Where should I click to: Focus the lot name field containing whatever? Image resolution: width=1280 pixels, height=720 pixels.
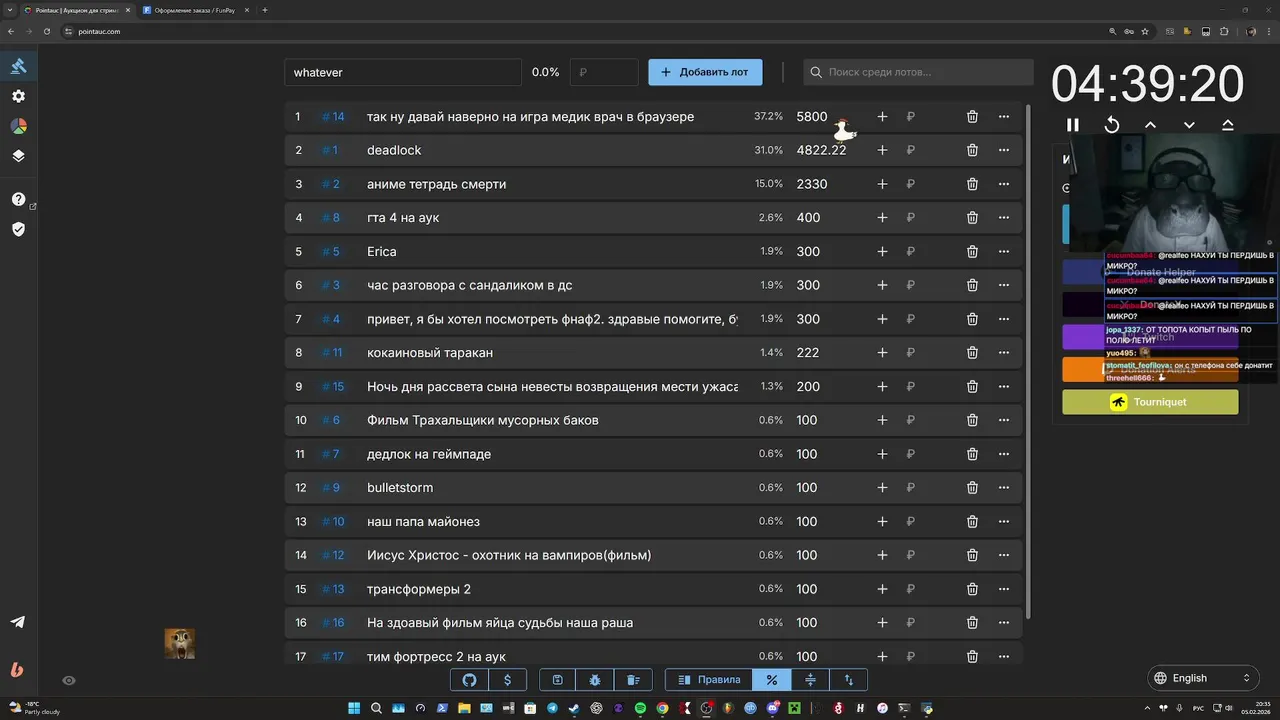tap(403, 72)
